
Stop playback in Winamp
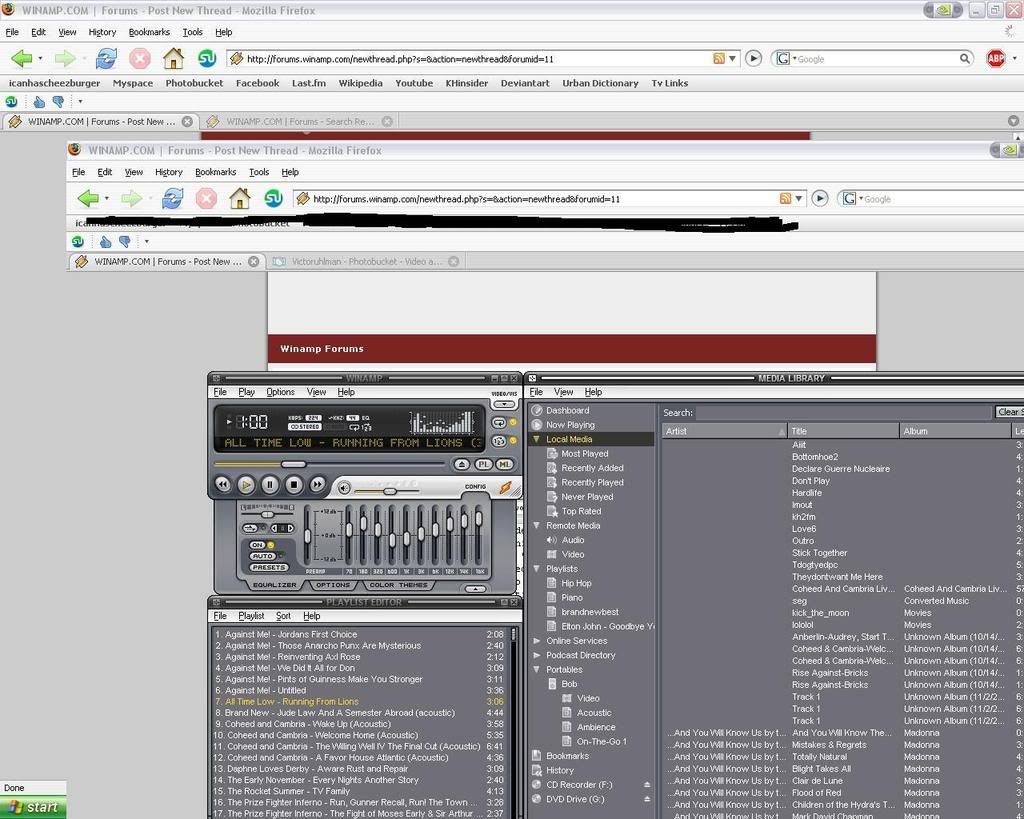tap(294, 485)
